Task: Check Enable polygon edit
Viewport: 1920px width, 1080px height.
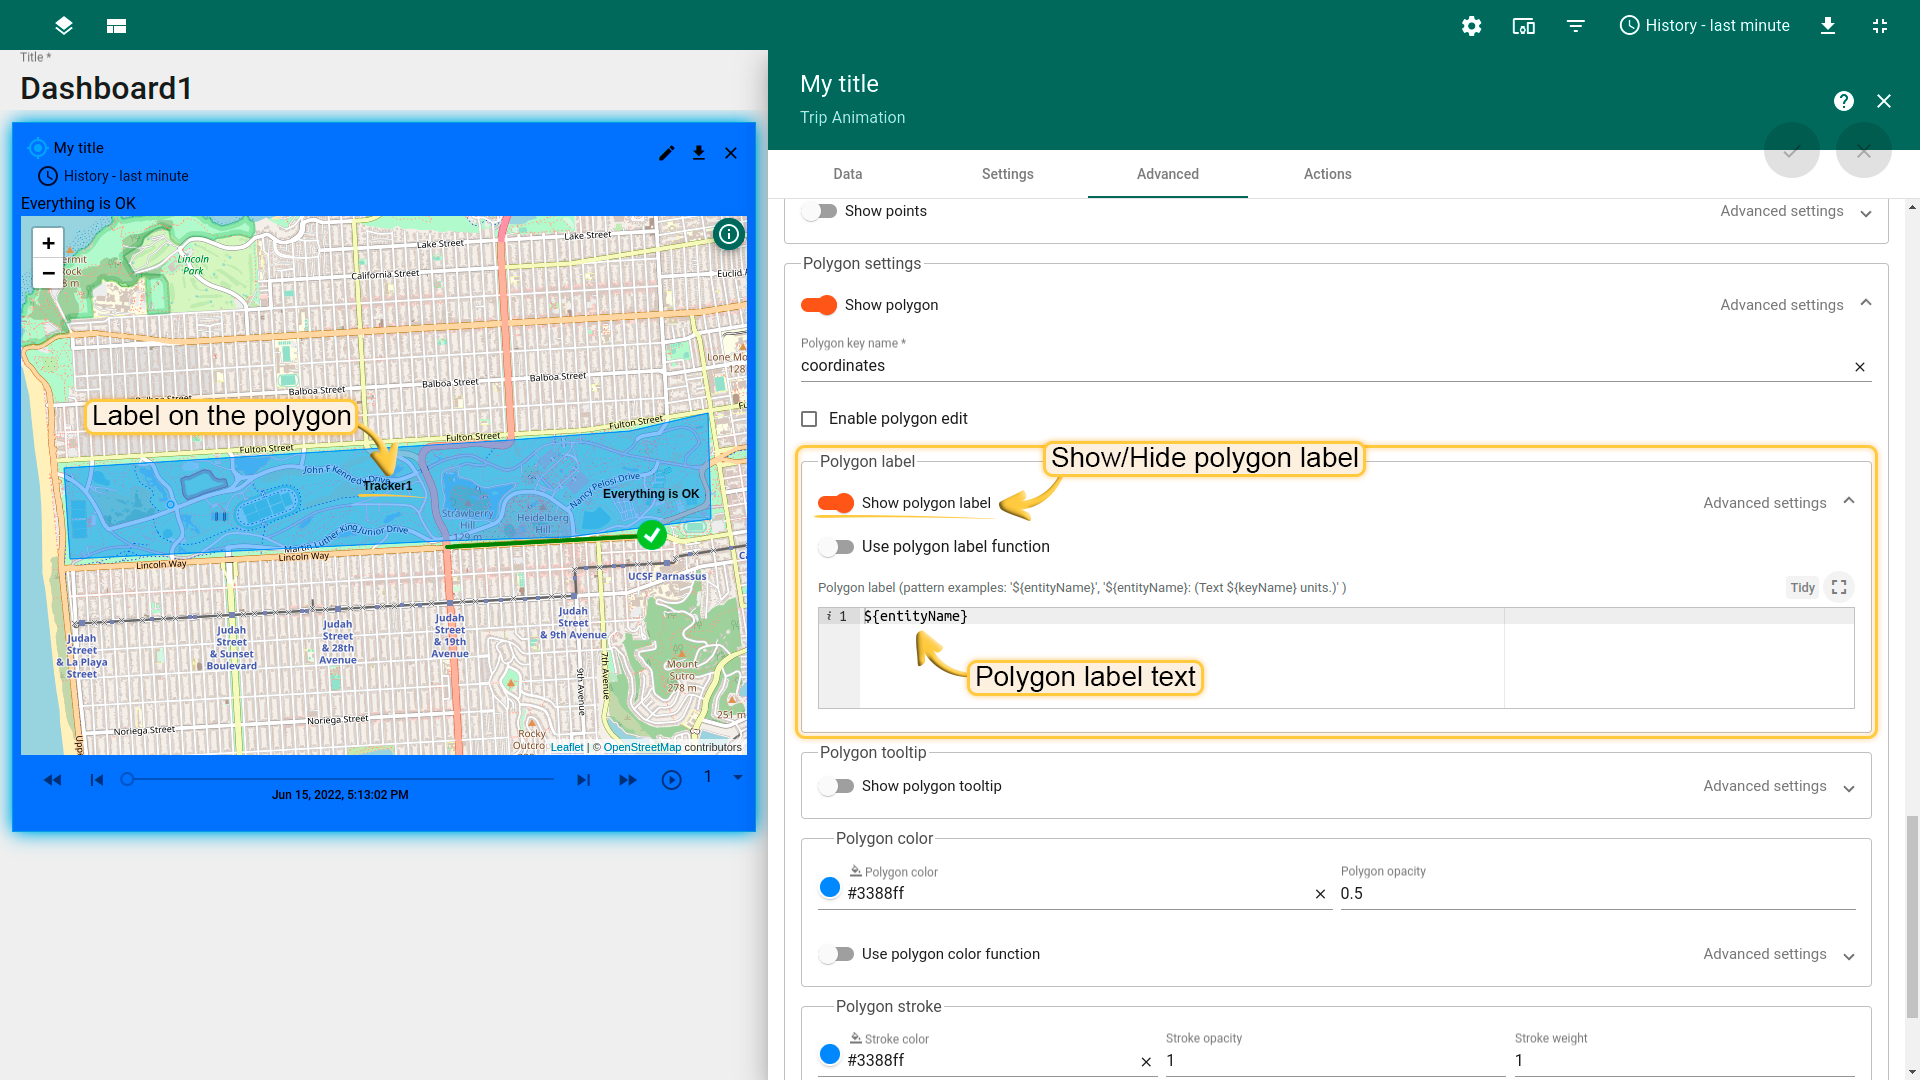Action: [x=809, y=419]
